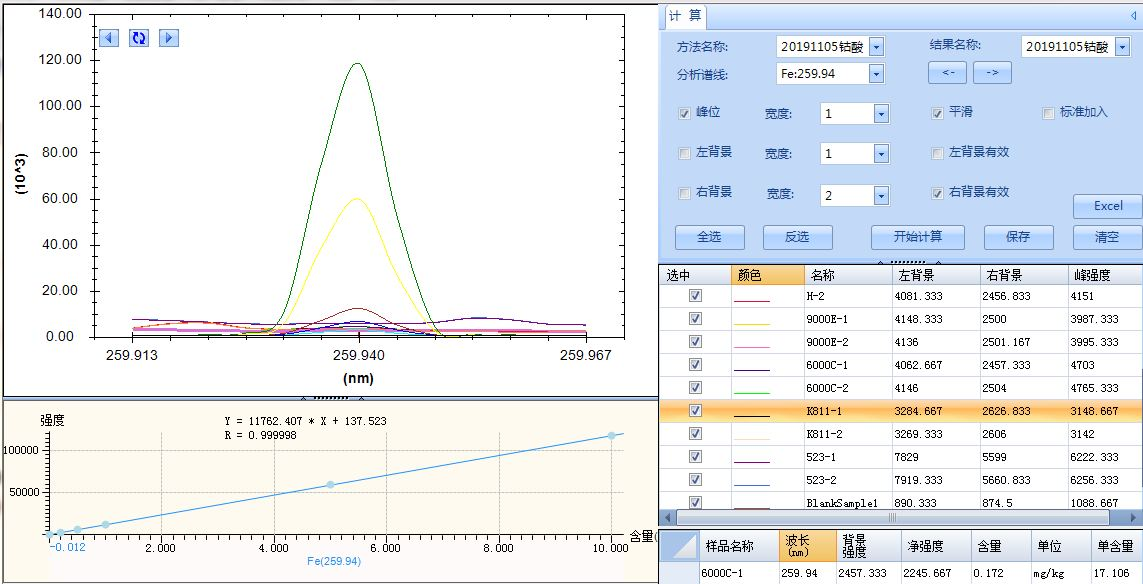This screenshot has height=584, width=1143.
Task: Click the refresh icon above the spectrum chart
Action: pyautogui.click(x=139, y=38)
